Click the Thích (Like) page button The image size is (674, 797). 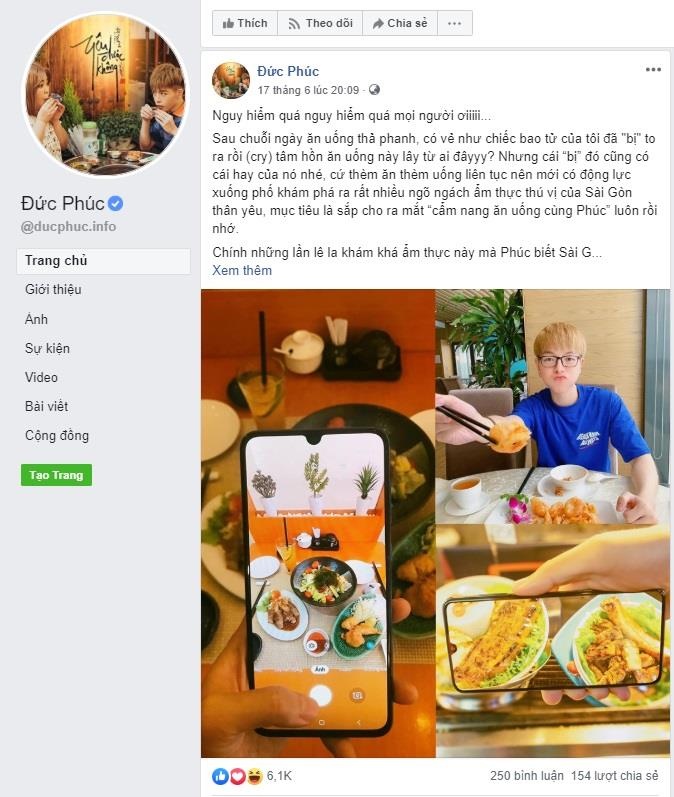[x=245, y=23]
